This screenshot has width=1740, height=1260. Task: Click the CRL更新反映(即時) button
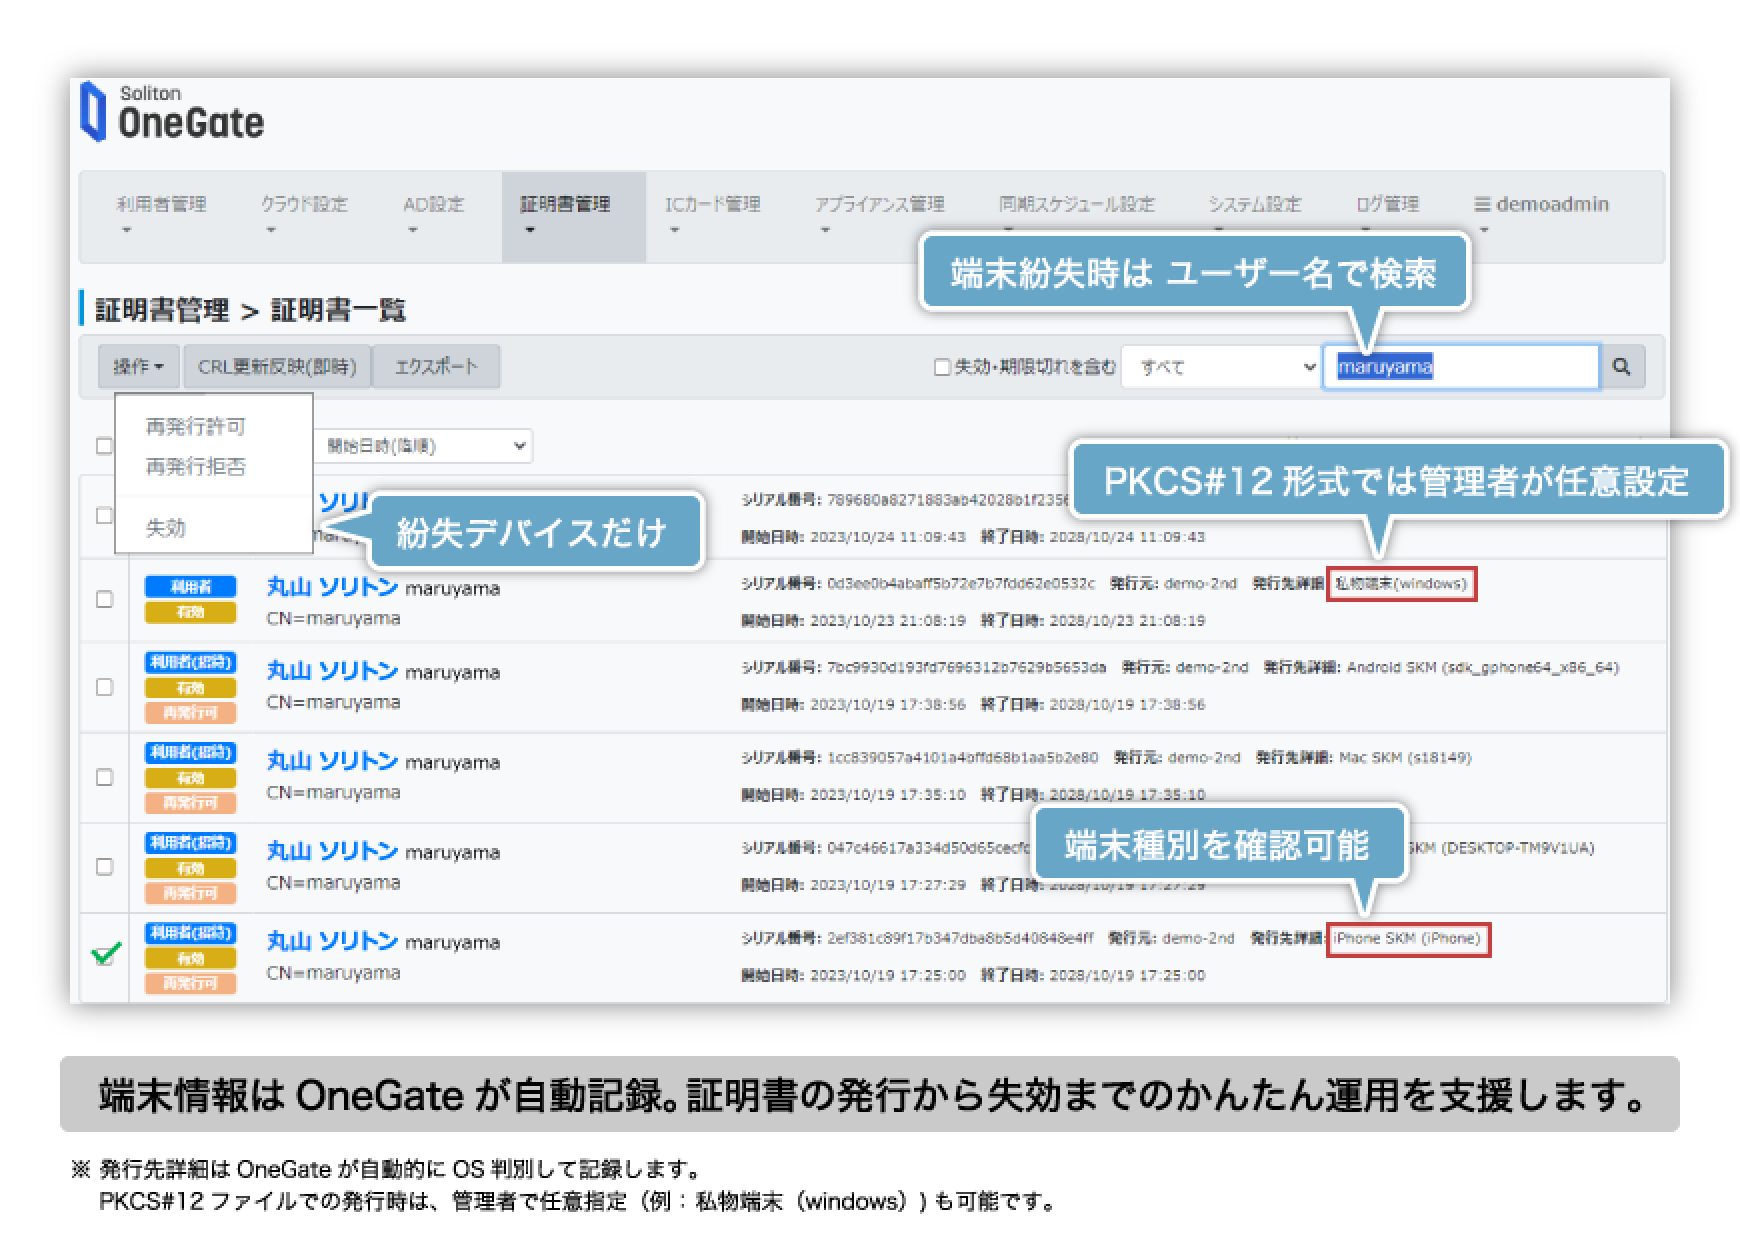(x=277, y=367)
